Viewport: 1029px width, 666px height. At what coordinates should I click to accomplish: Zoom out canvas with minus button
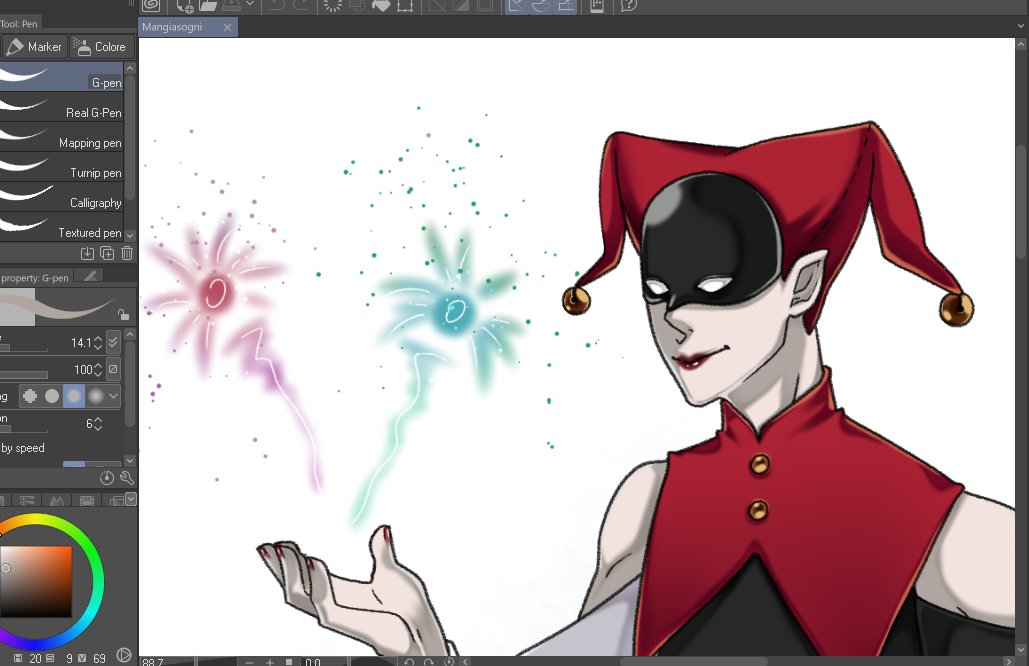(249, 661)
